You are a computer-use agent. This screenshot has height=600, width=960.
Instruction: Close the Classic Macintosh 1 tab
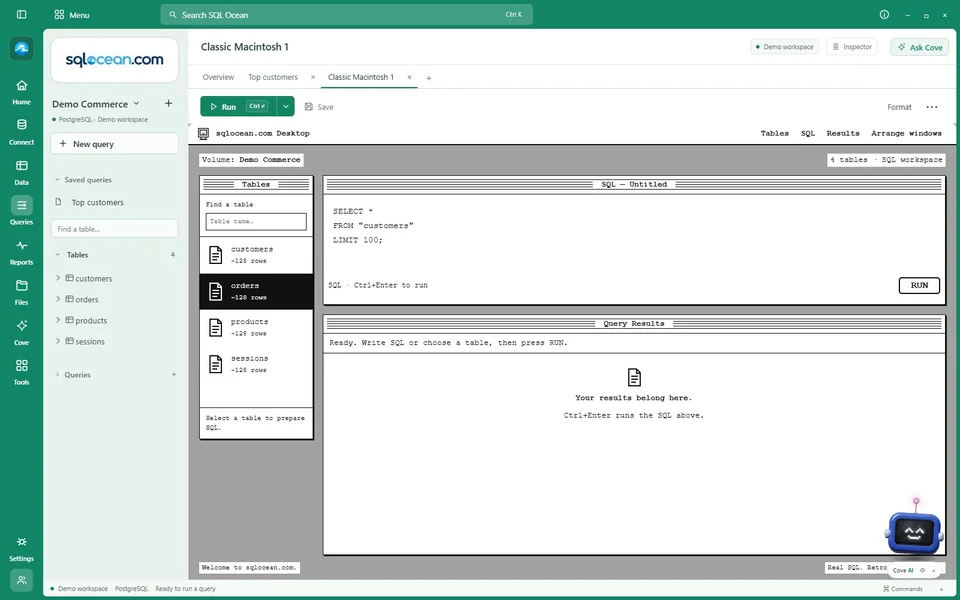point(410,77)
